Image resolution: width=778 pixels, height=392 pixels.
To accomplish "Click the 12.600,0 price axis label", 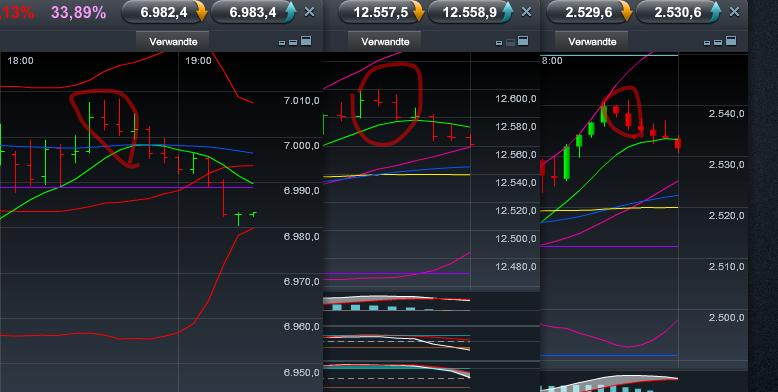I will (x=516, y=99).
